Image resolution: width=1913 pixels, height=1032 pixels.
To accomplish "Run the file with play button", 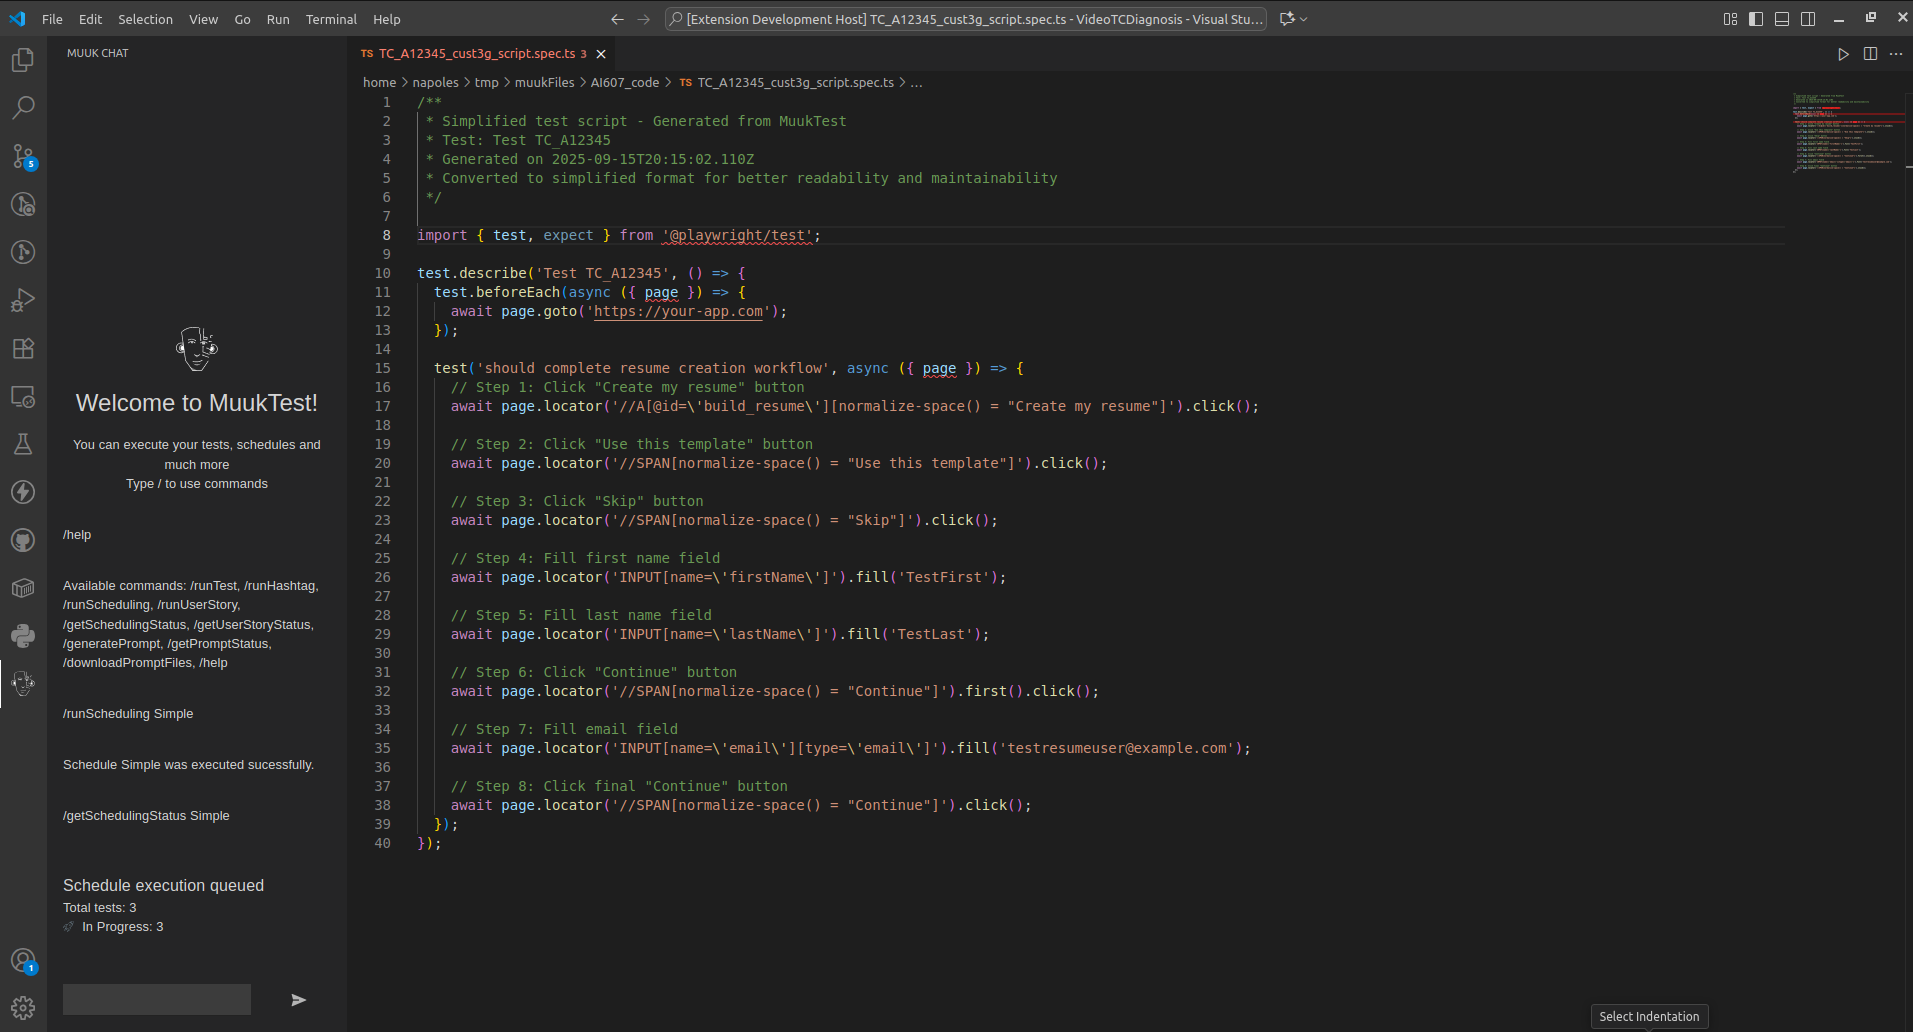I will tap(1843, 54).
